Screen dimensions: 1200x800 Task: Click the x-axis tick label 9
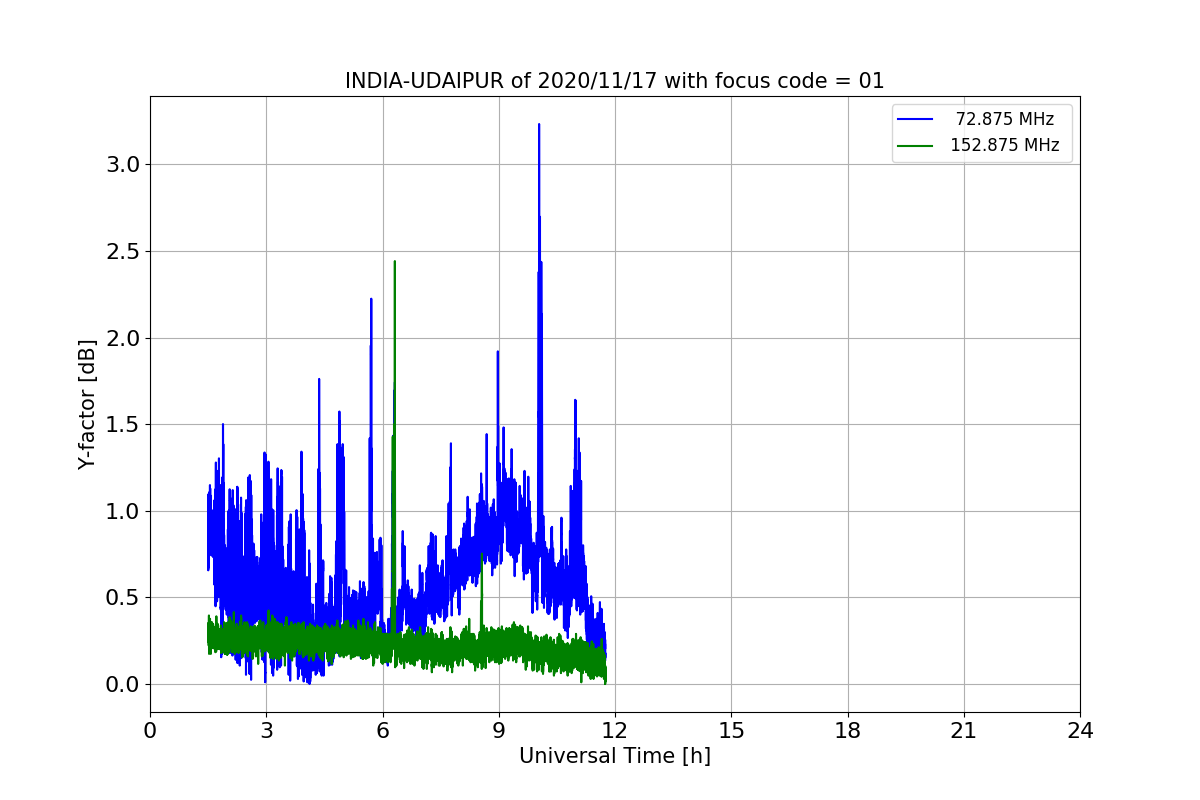(x=499, y=731)
